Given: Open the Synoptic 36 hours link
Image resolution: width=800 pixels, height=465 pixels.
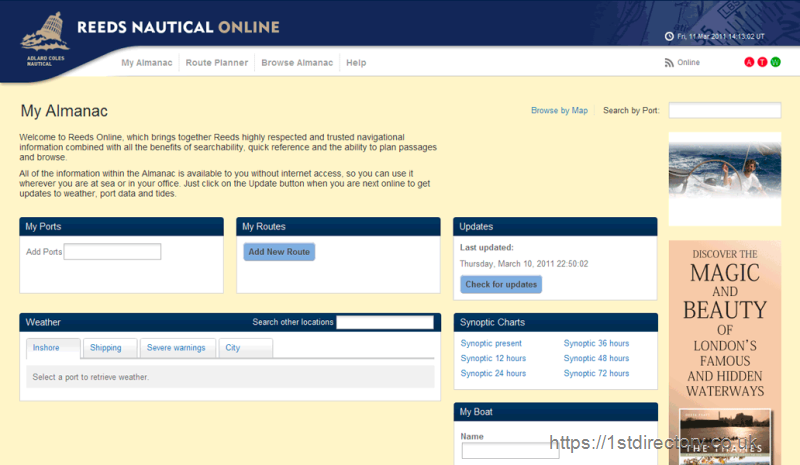Looking at the screenshot, I should click(596, 344).
